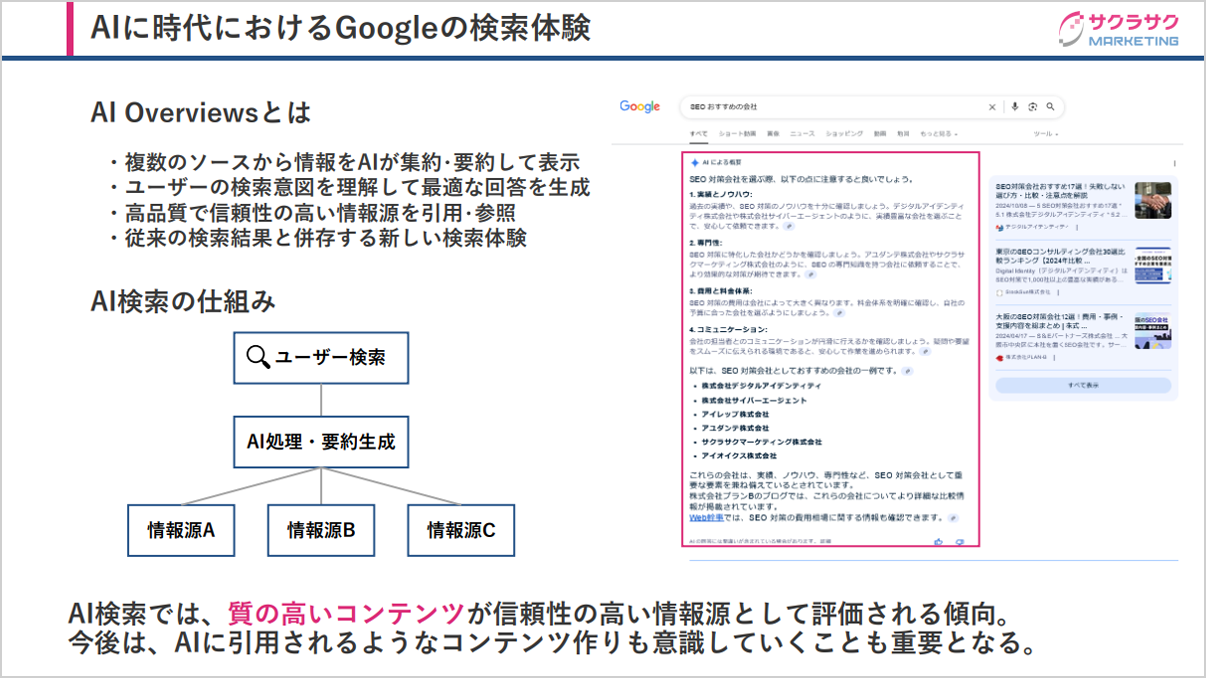Viewport: 1206px width, 678px height.
Task: Select the すべて search tab
Action: 698,134
